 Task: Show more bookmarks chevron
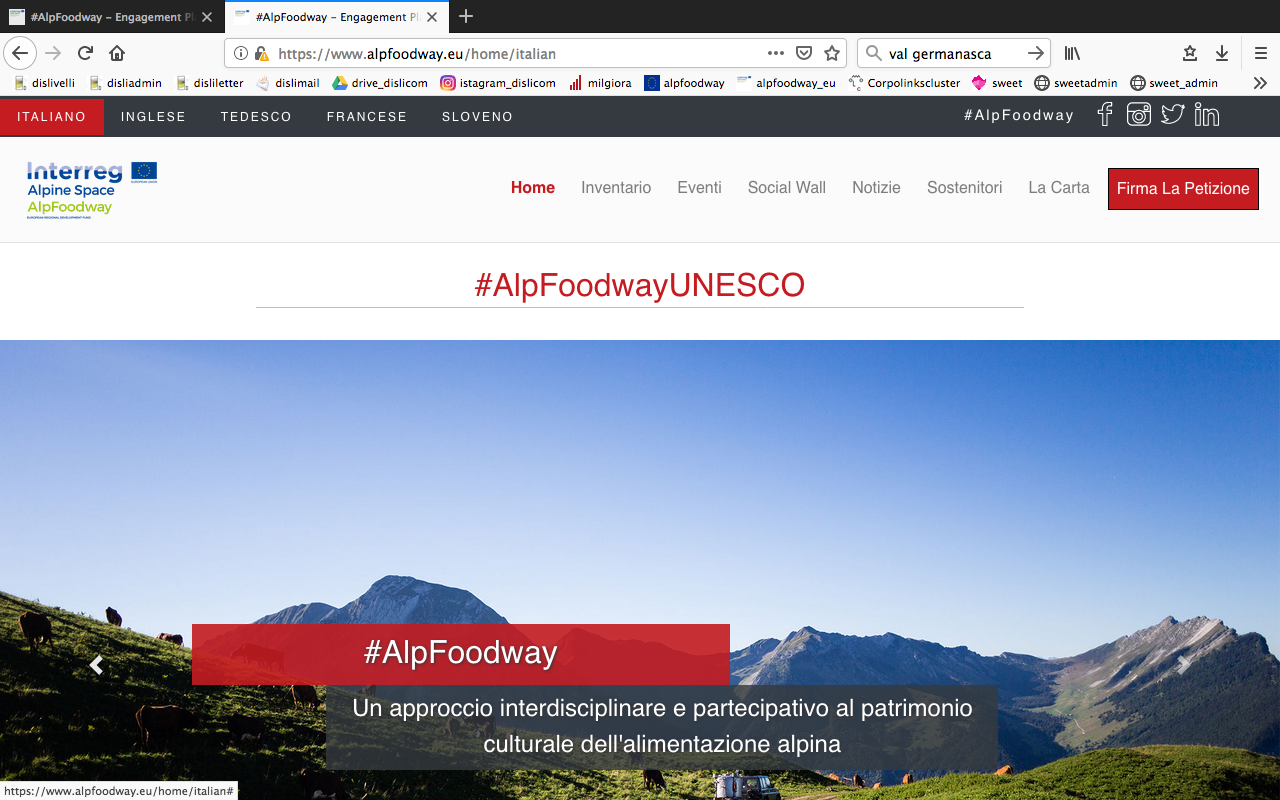tap(1260, 83)
